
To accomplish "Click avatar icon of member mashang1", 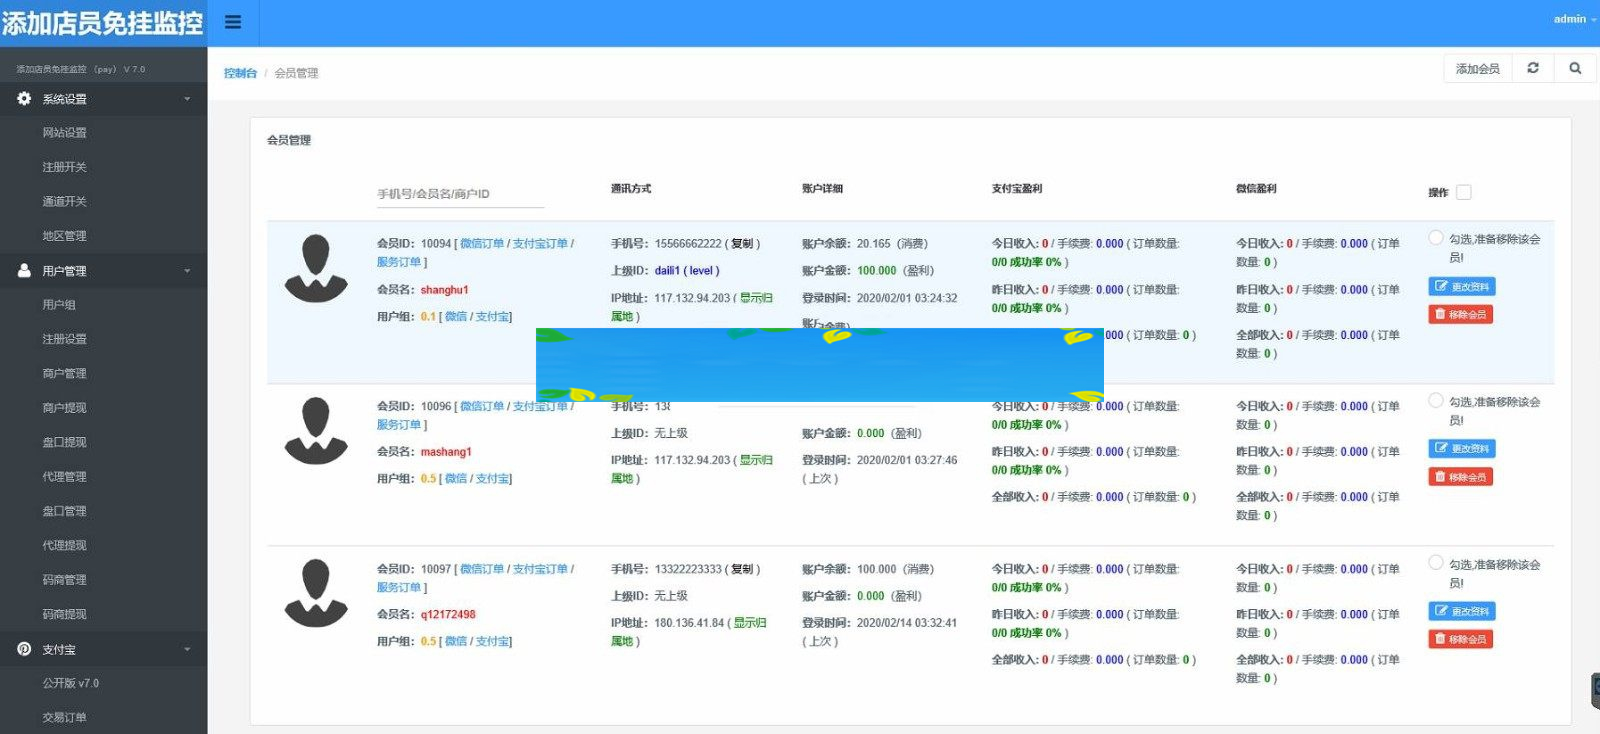I will (x=316, y=431).
